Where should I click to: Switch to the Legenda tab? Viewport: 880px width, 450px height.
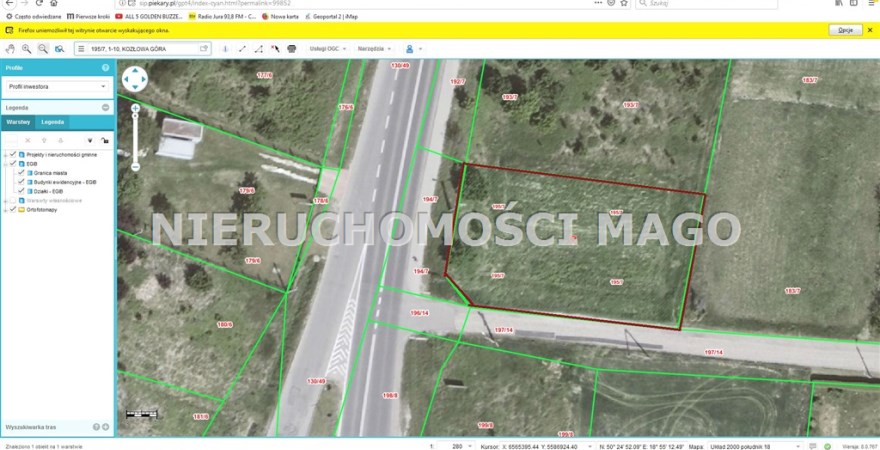[53, 121]
